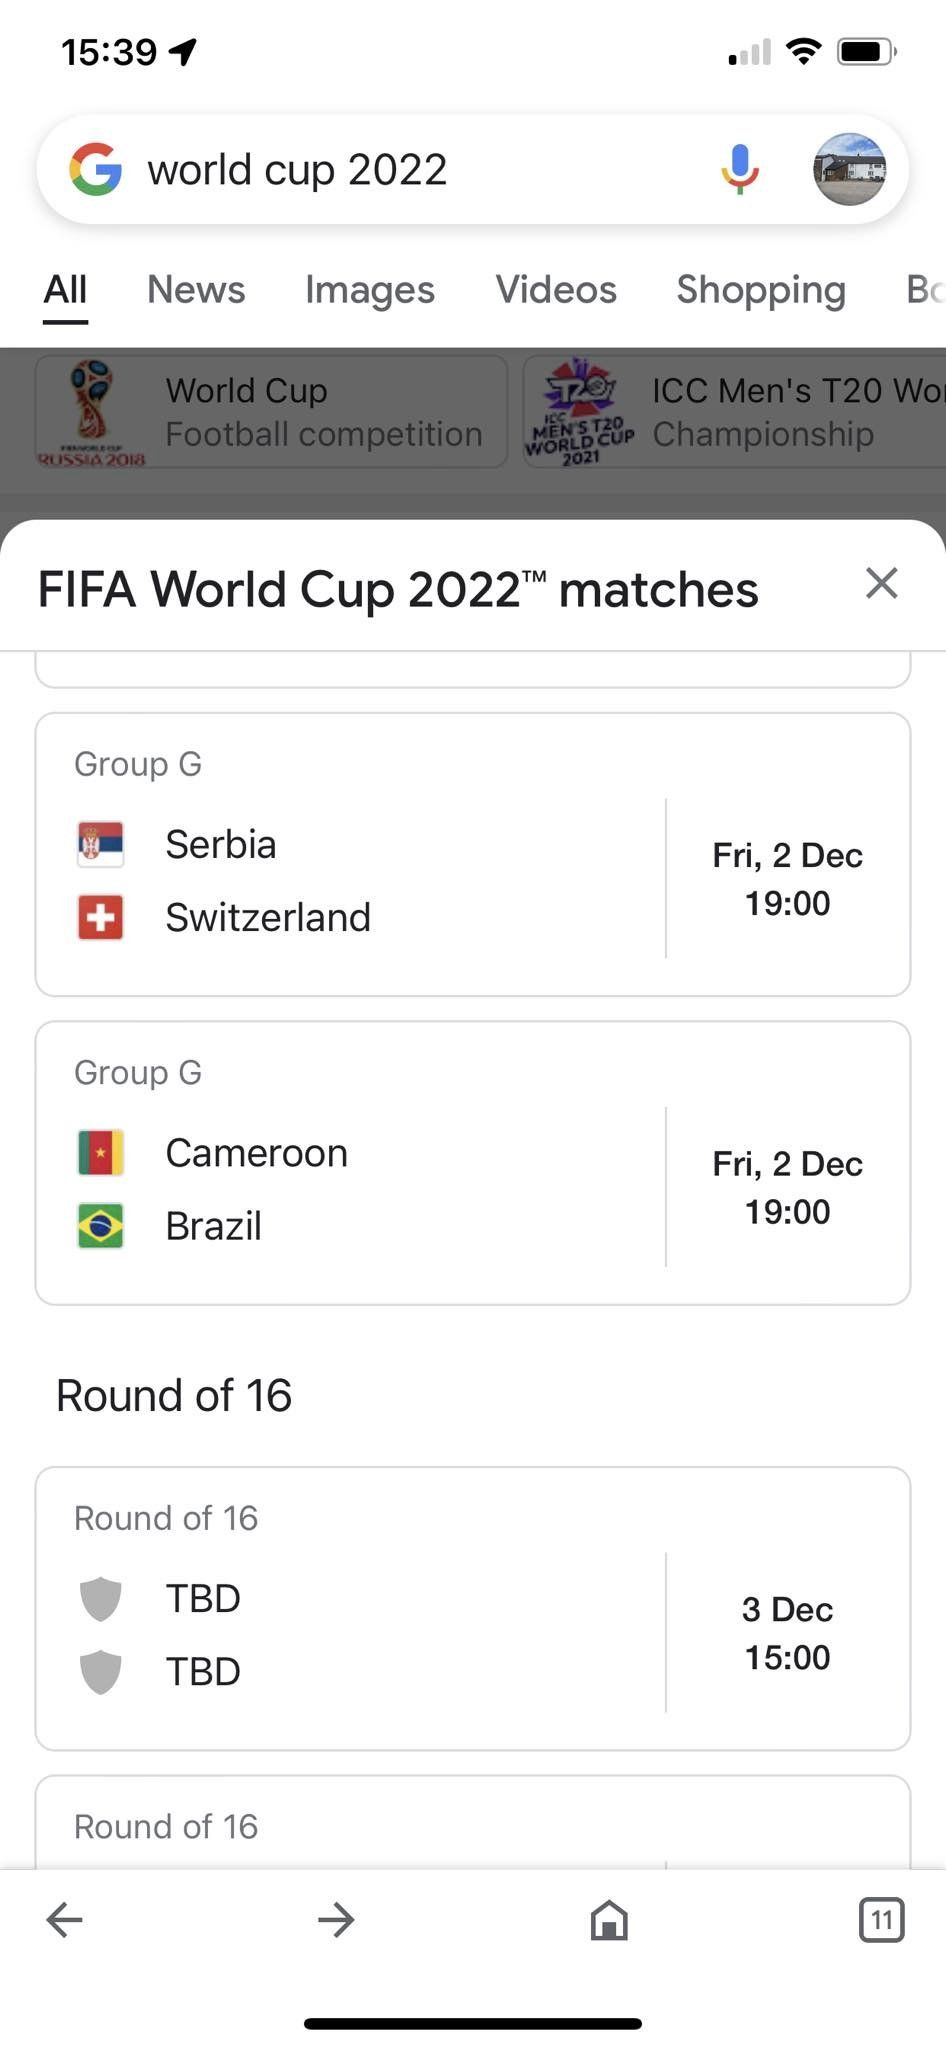Close the FIFA World Cup matches panel
The height and width of the screenshot is (2048, 946).
tap(881, 583)
